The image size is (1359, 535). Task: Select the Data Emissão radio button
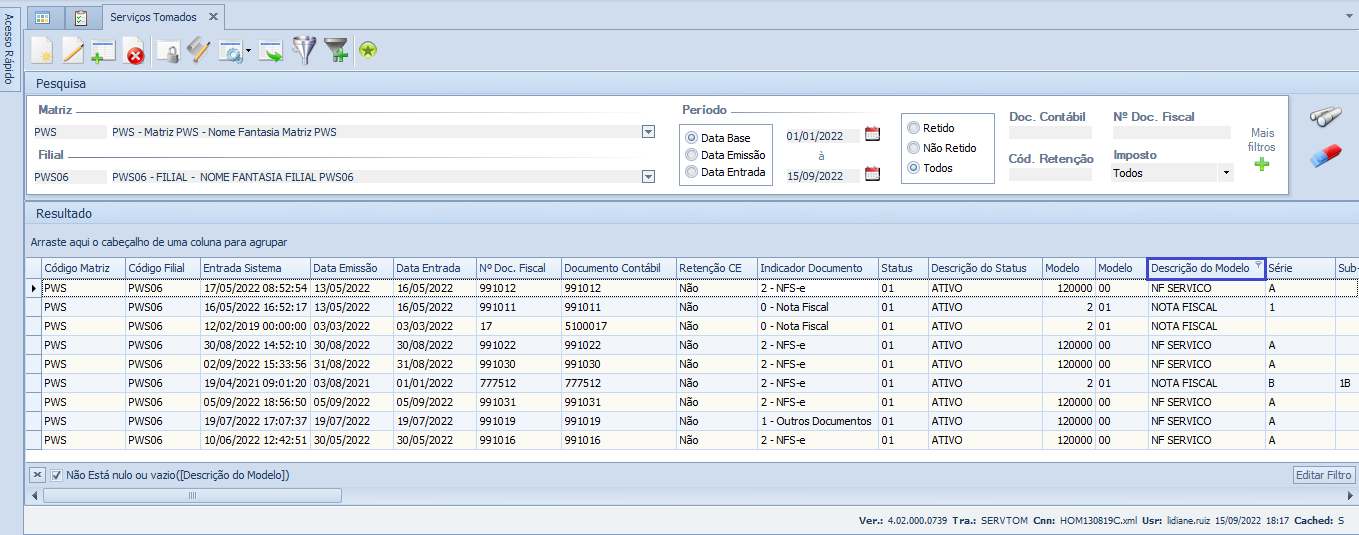[x=691, y=155]
